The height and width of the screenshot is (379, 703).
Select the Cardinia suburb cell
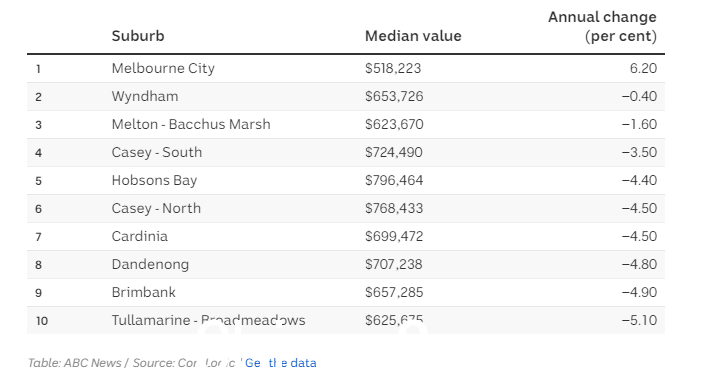click(139, 236)
